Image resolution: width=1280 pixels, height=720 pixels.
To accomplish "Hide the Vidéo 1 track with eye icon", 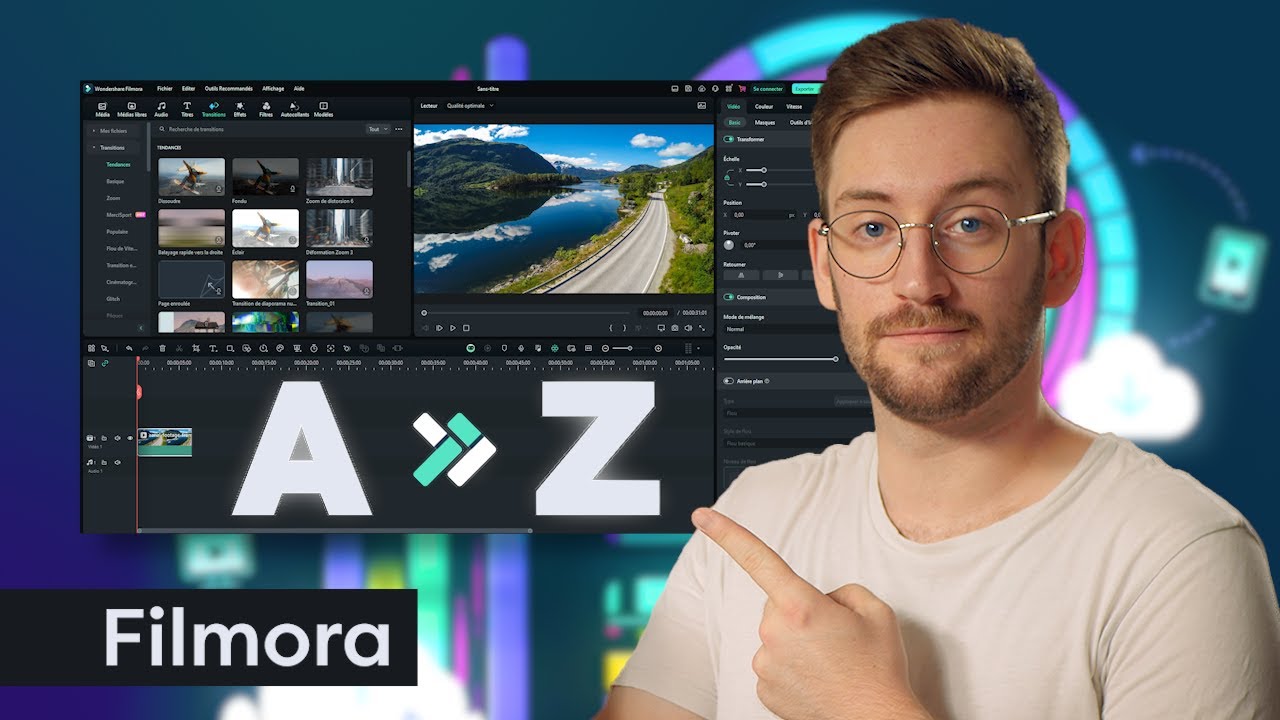I will tap(129, 438).
